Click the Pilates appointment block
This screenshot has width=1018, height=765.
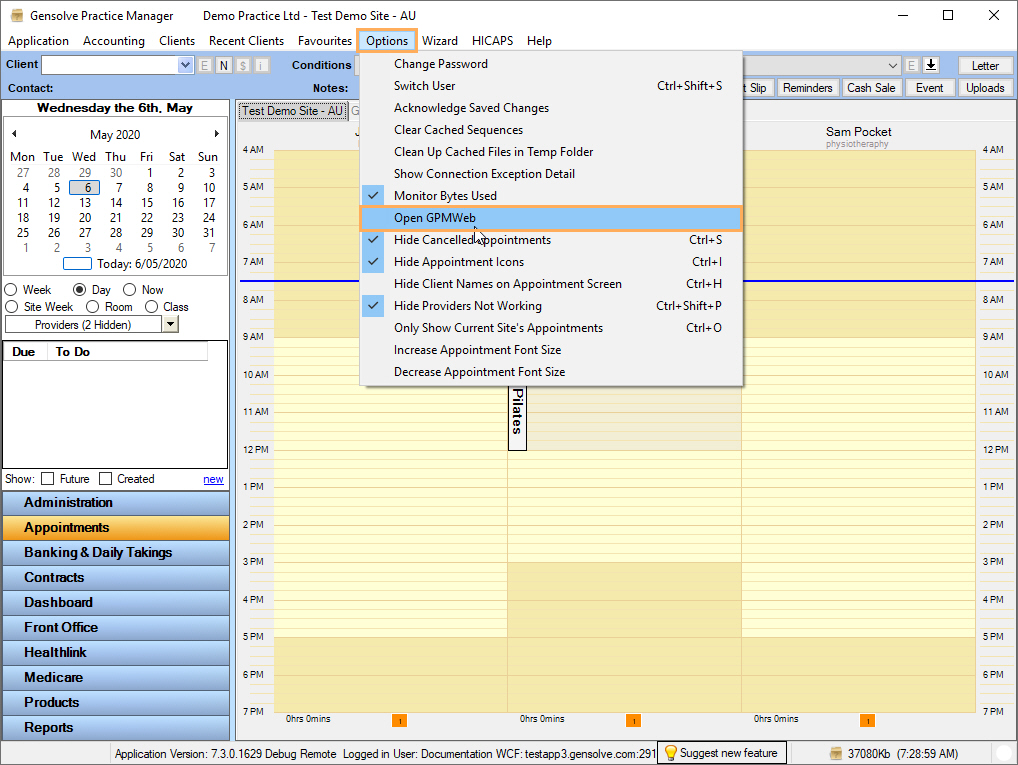(517, 417)
